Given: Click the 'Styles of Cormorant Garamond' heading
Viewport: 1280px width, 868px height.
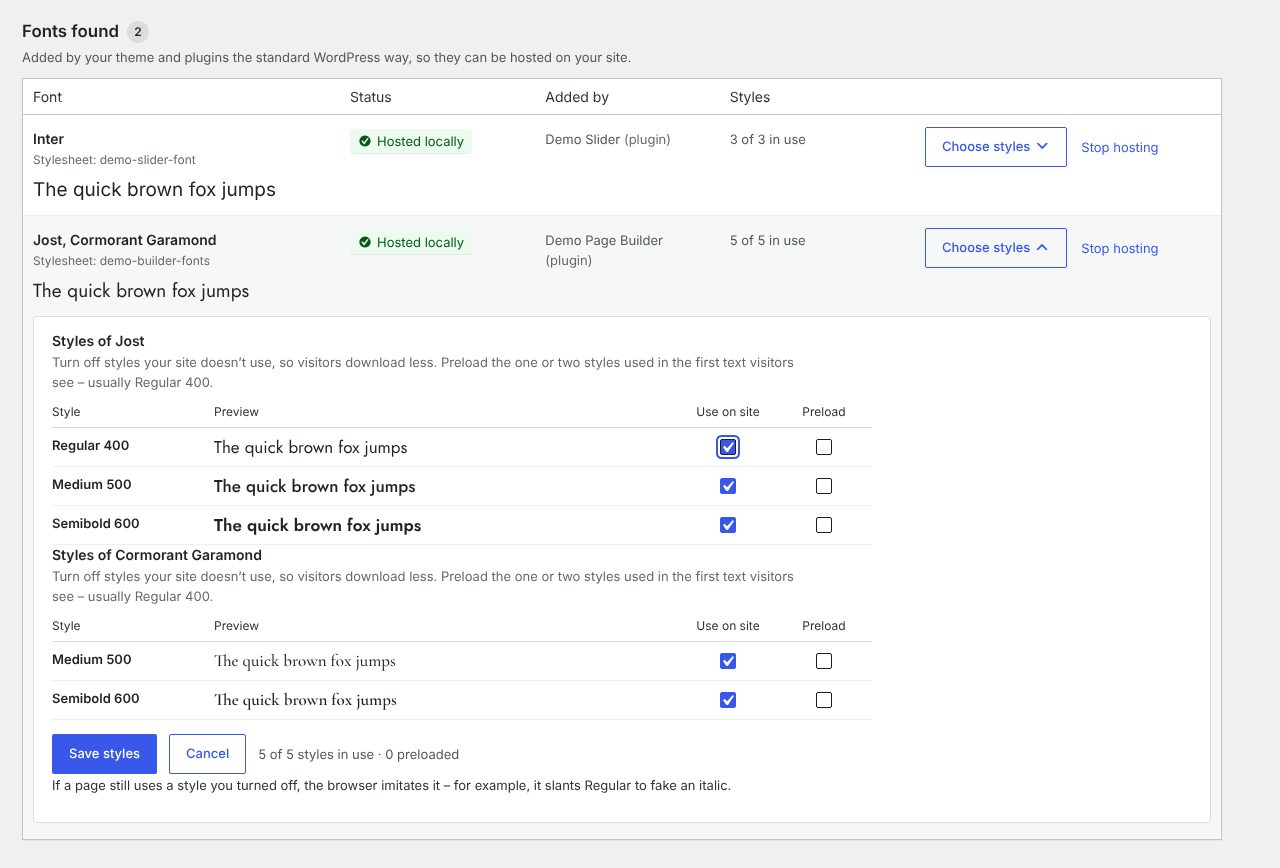Looking at the screenshot, I should tap(157, 555).
